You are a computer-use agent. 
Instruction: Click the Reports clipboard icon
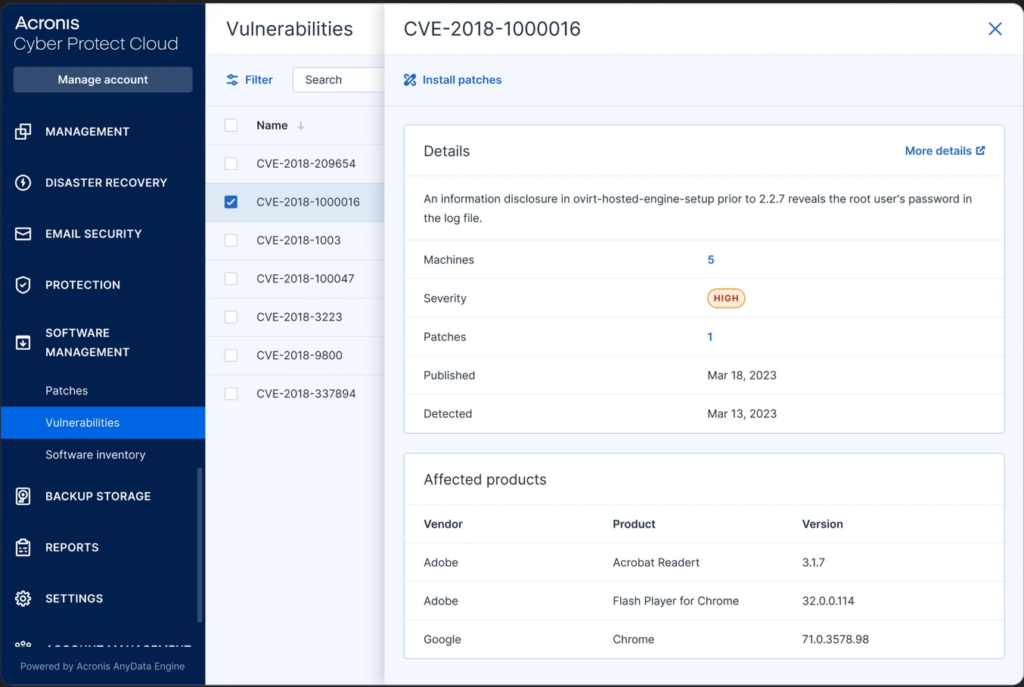[x=21, y=547]
